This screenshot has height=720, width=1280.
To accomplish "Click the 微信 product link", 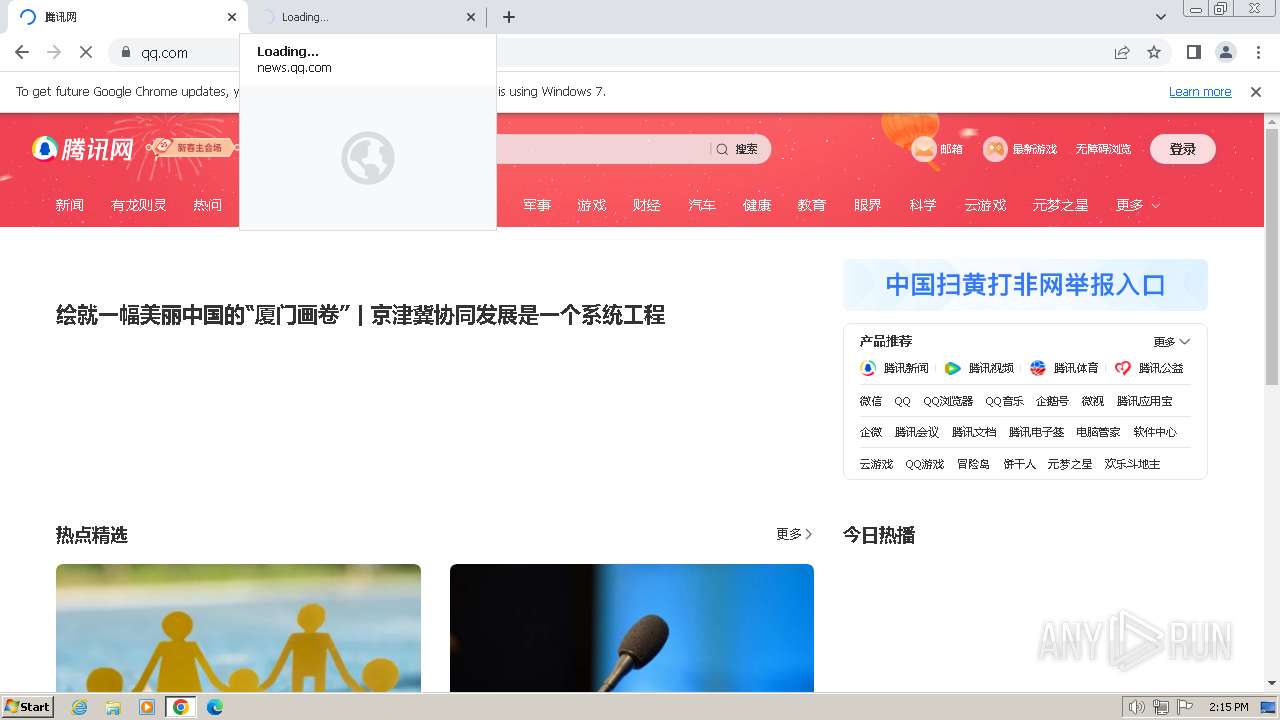I will [871, 401].
